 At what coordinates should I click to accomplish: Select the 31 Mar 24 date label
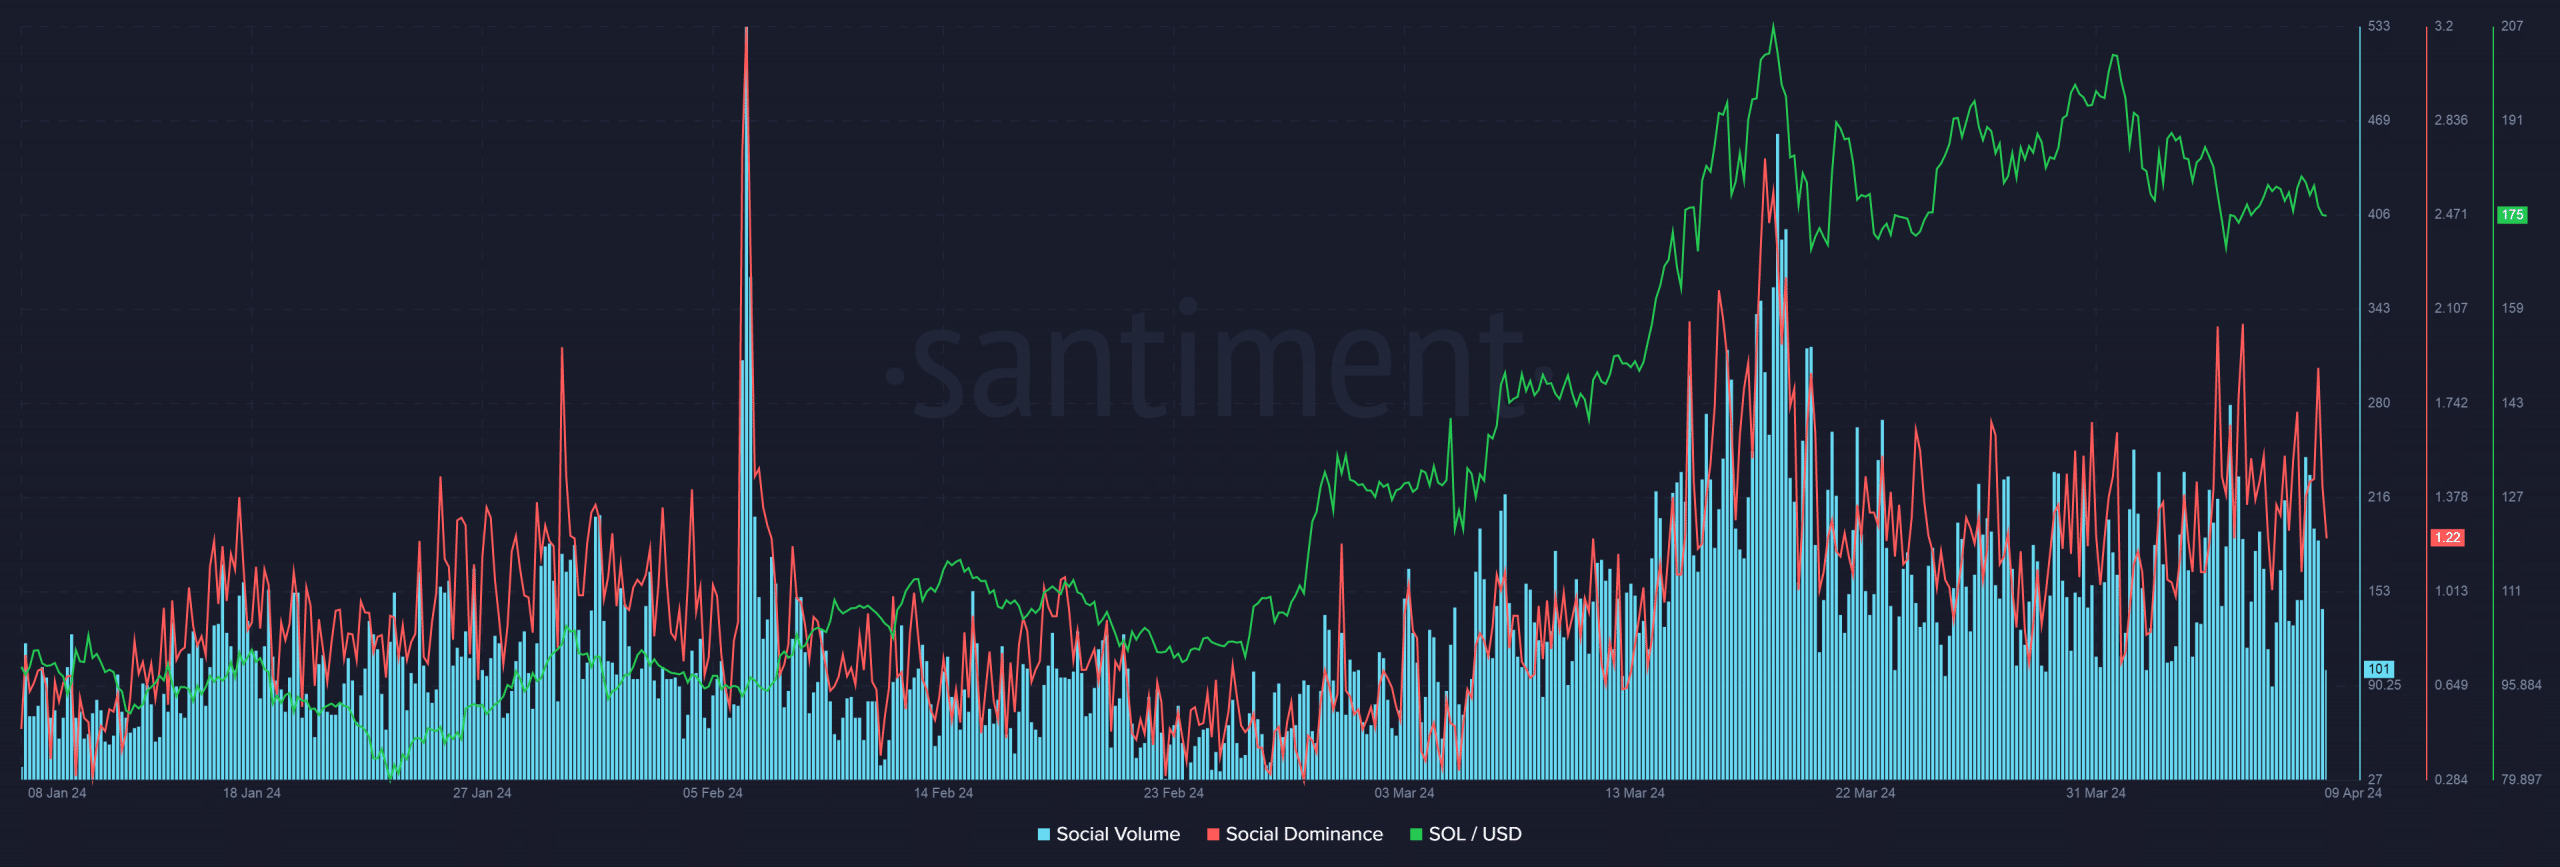(2096, 793)
